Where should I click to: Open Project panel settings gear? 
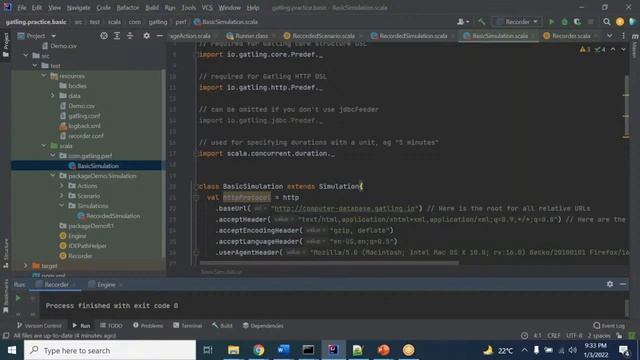[x=146, y=36]
